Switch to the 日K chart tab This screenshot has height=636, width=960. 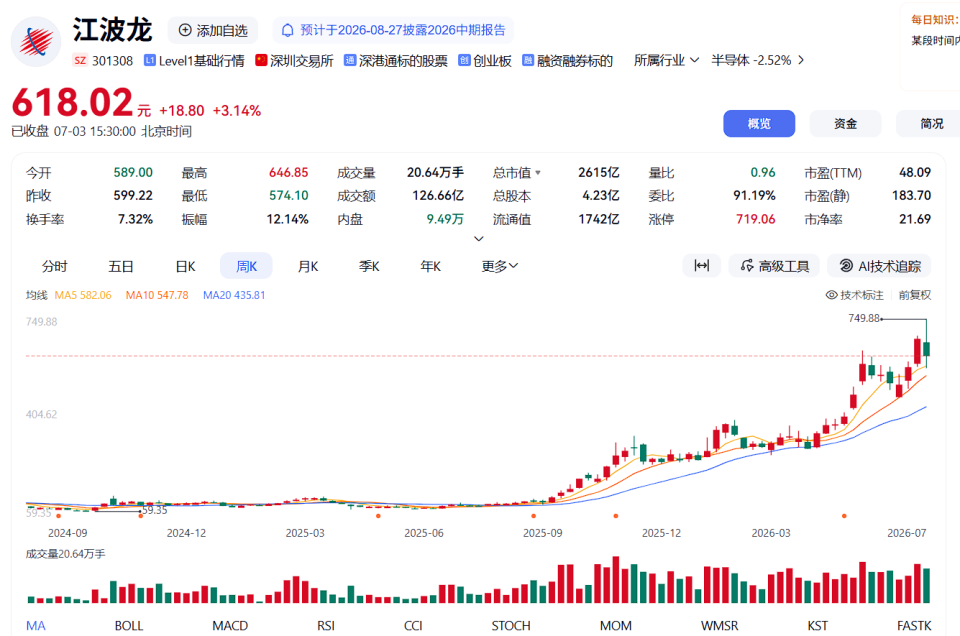pyautogui.click(x=186, y=266)
